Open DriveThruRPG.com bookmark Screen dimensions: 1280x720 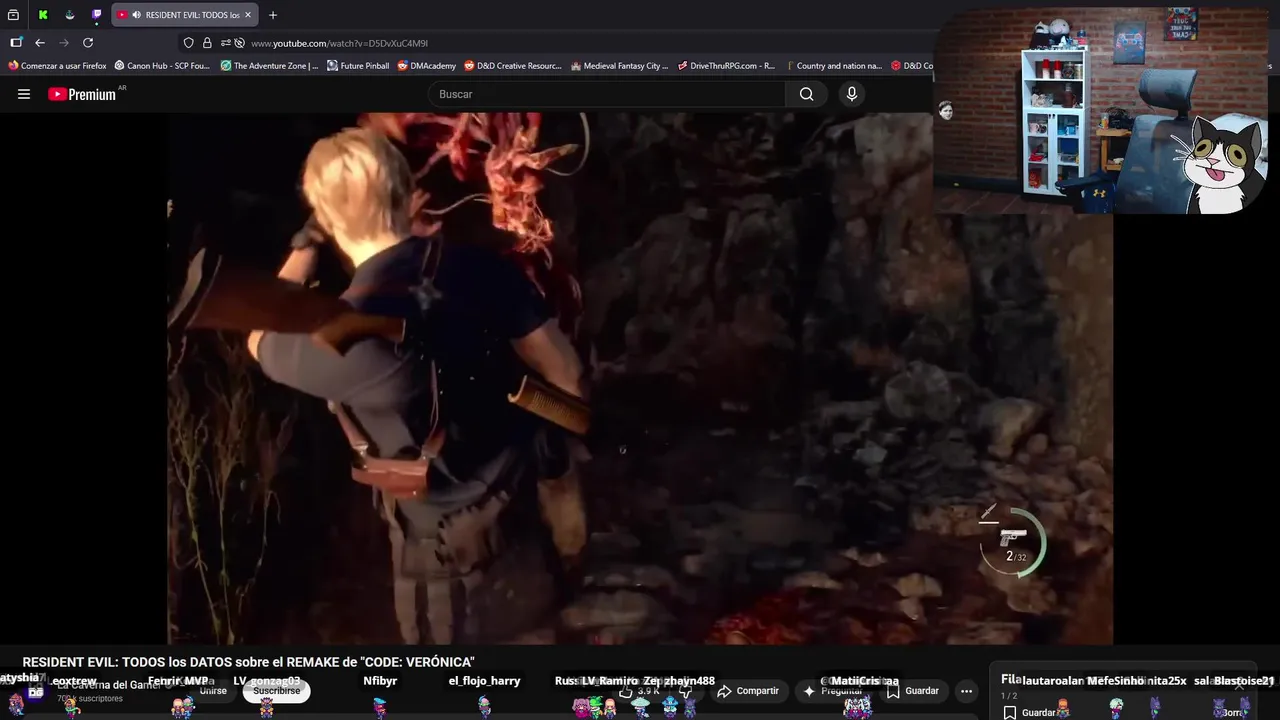(726, 66)
